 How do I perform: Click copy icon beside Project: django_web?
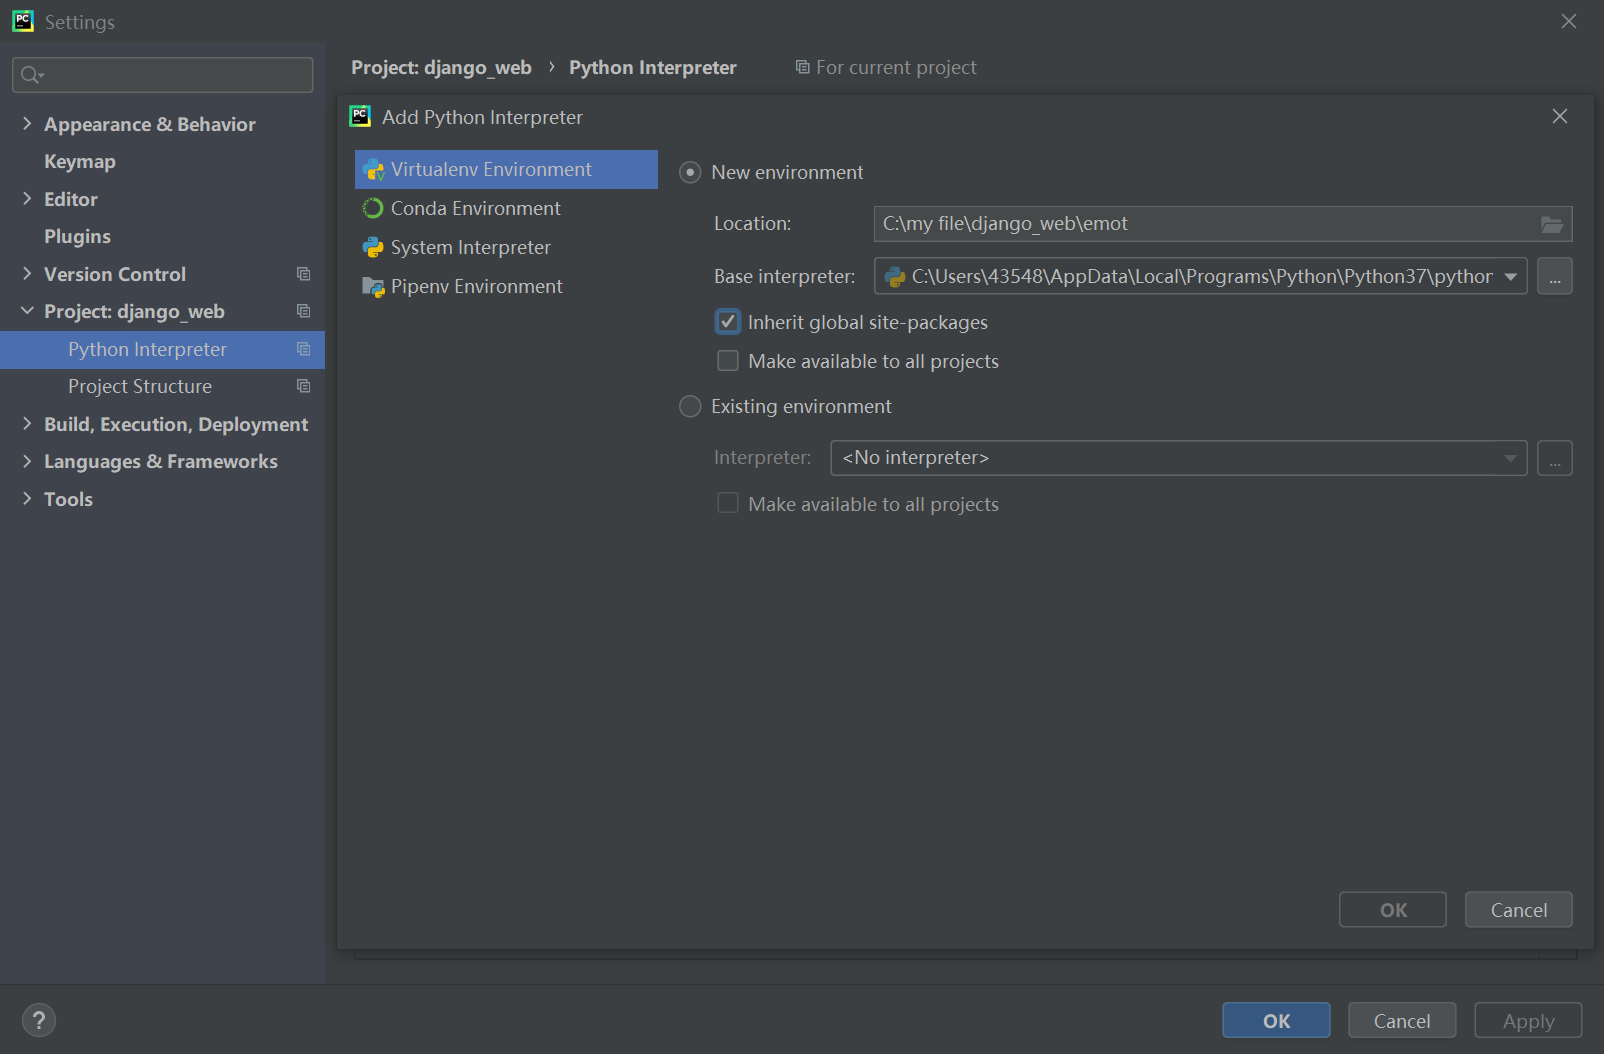[x=303, y=311]
